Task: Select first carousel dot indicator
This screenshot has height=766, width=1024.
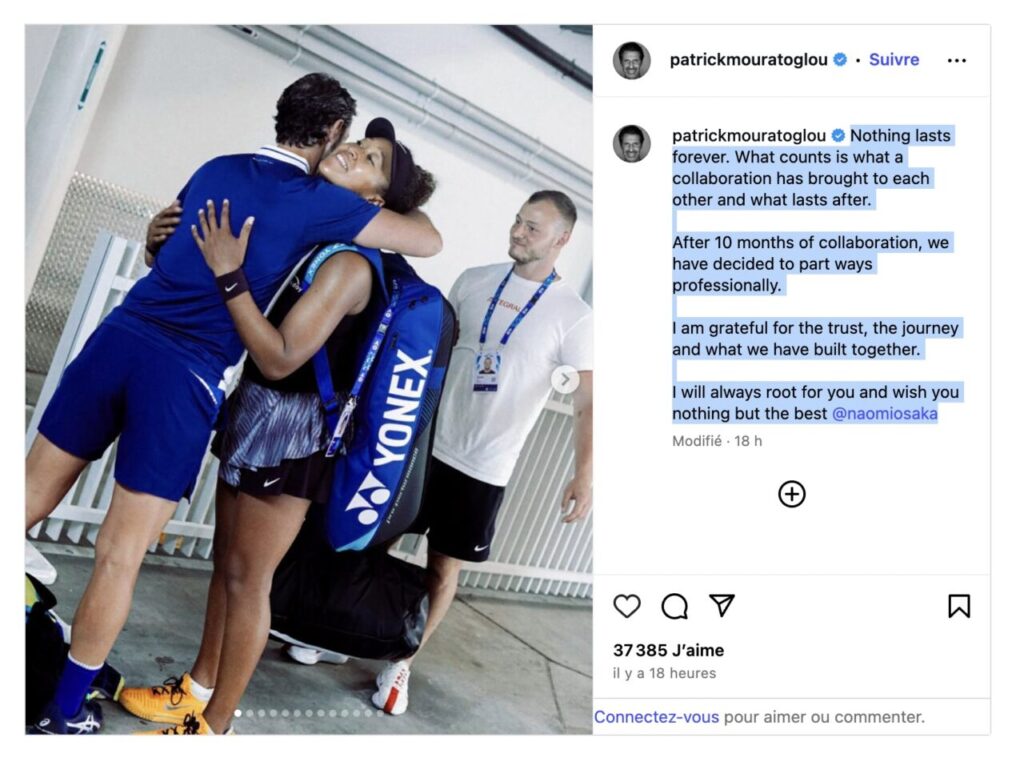Action: coord(238,714)
